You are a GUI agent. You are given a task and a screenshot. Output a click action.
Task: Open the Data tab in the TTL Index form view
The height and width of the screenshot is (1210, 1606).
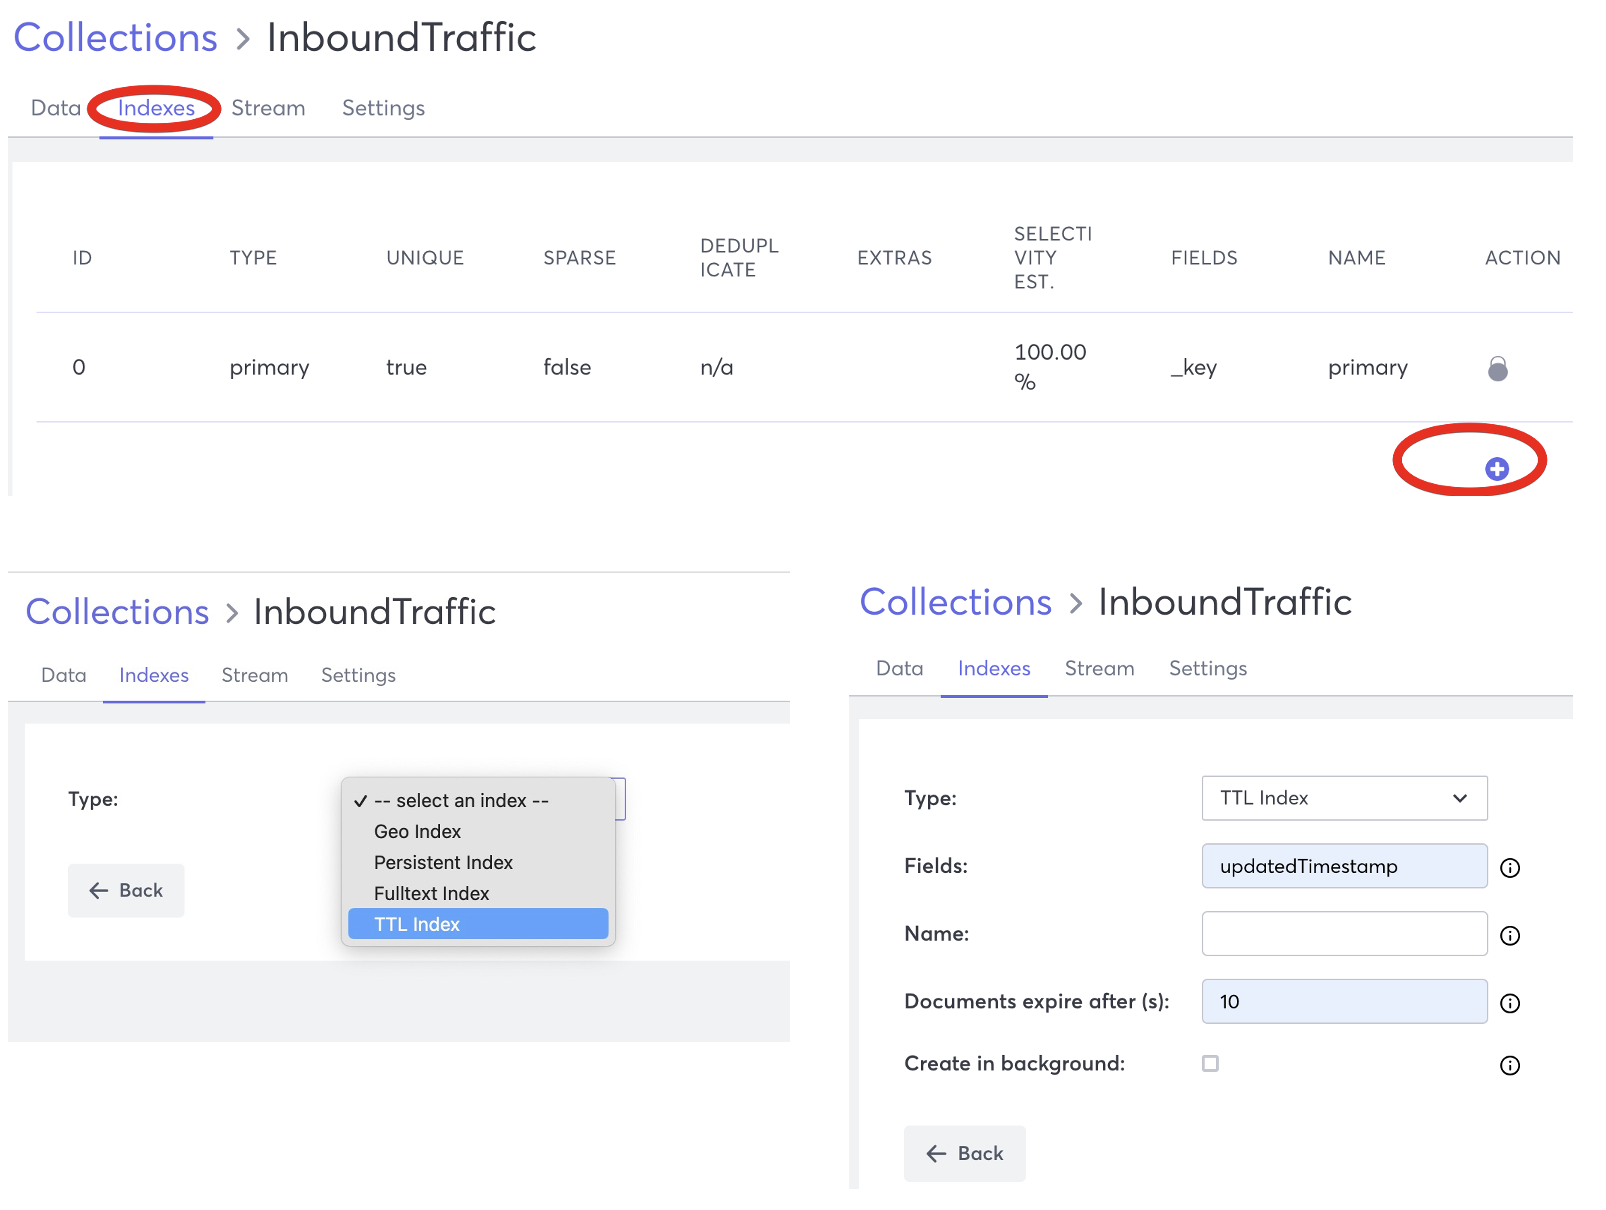coord(900,668)
